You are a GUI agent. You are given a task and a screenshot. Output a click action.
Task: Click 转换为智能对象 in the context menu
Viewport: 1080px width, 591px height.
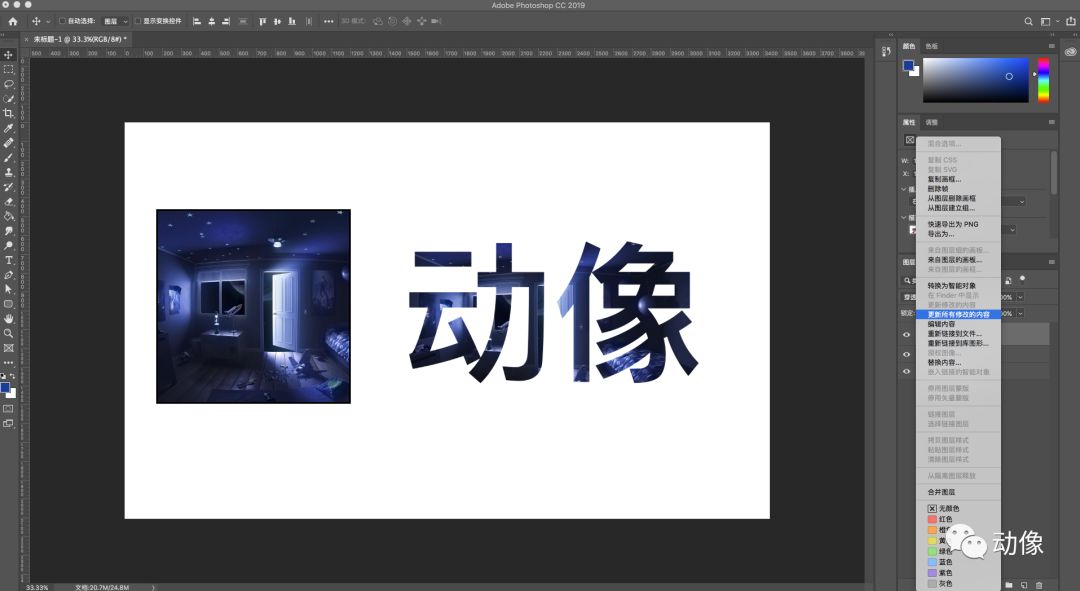pyautogui.click(x=954, y=284)
